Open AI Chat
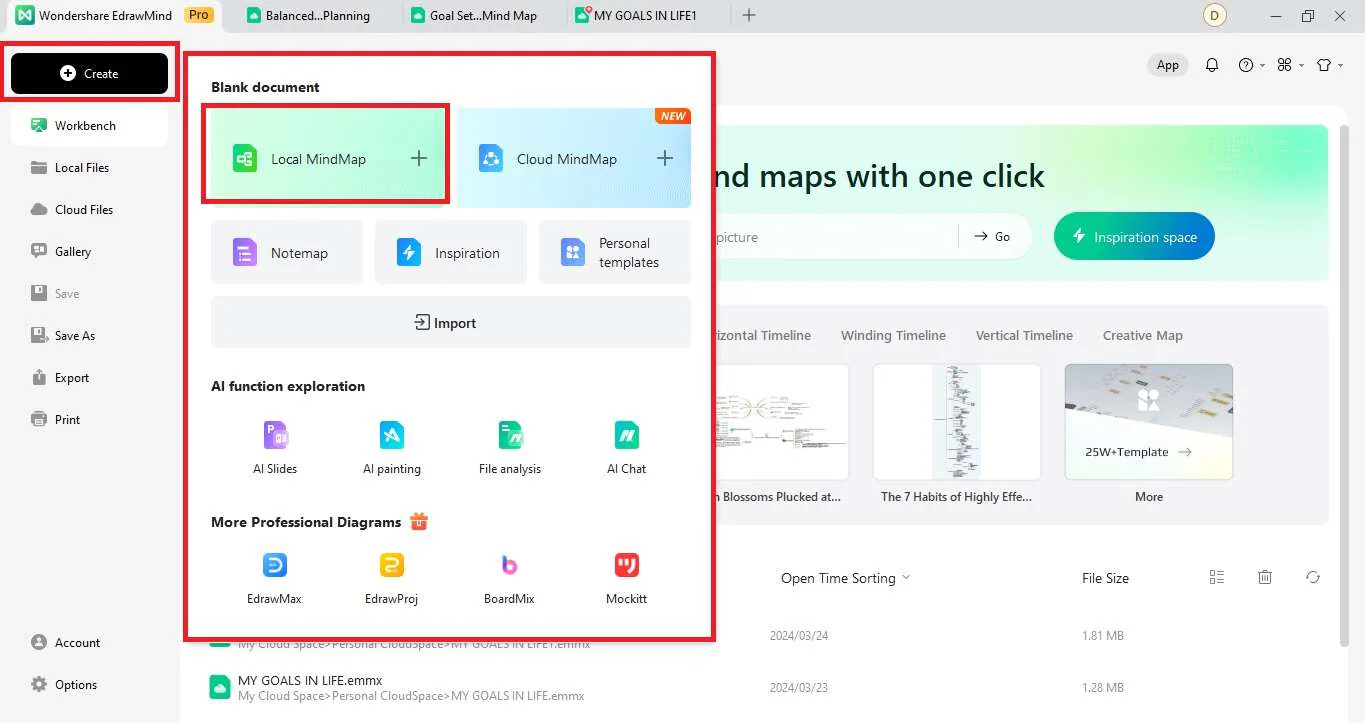The image size is (1365, 723). pyautogui.click(x=627, y=447)
